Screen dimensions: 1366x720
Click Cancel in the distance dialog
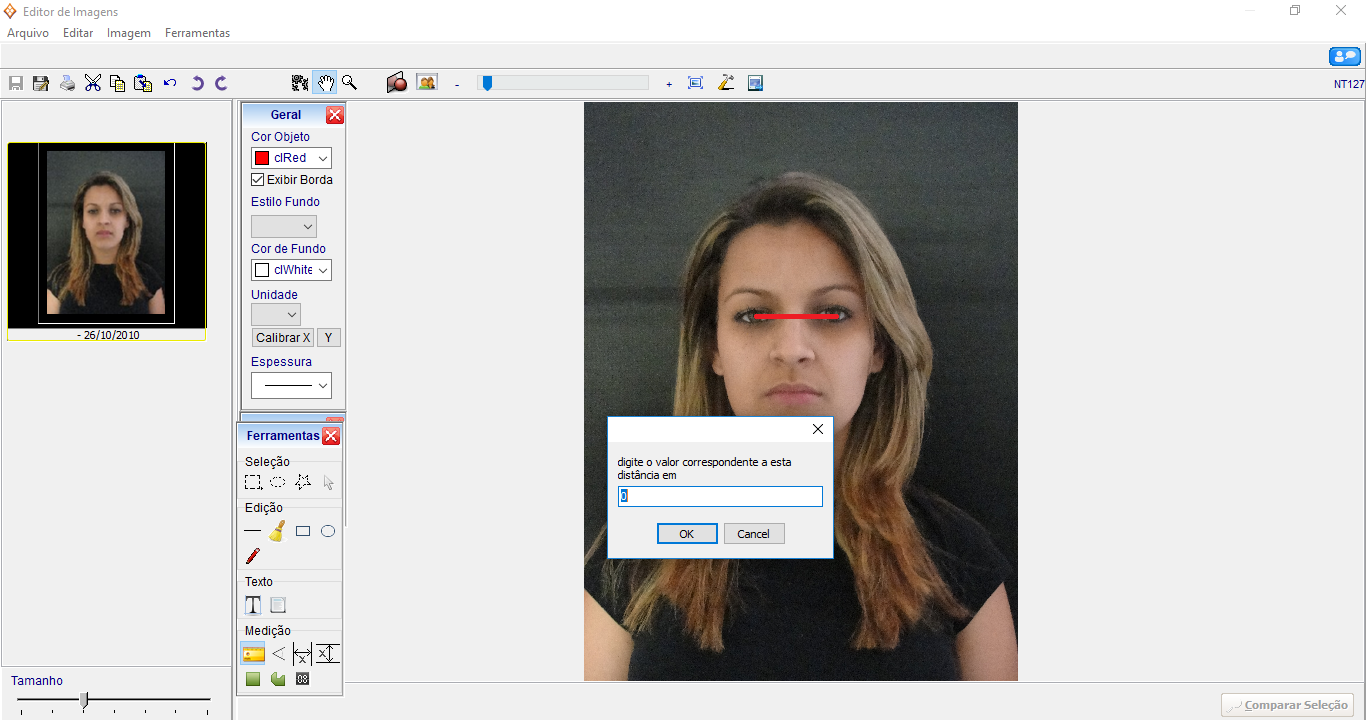(x=753, y=534)
